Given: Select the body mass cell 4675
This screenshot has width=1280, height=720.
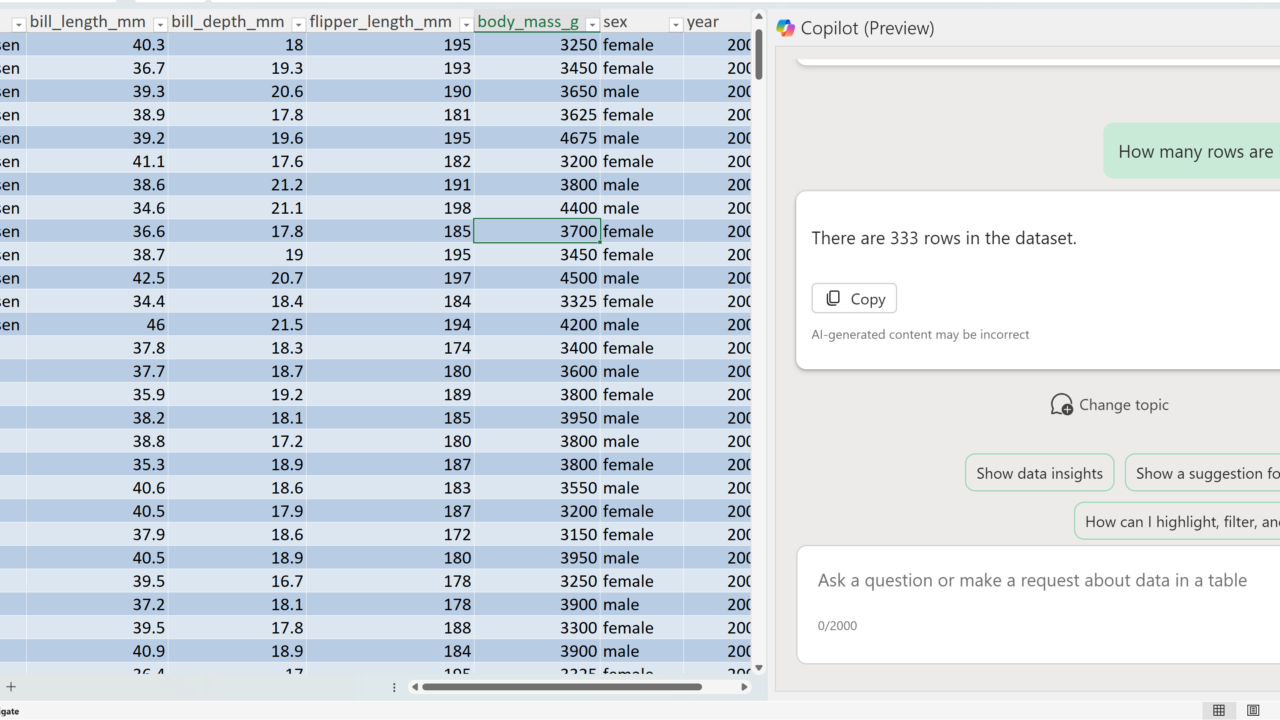Looking at the screenshot, I should click(537, 138).
